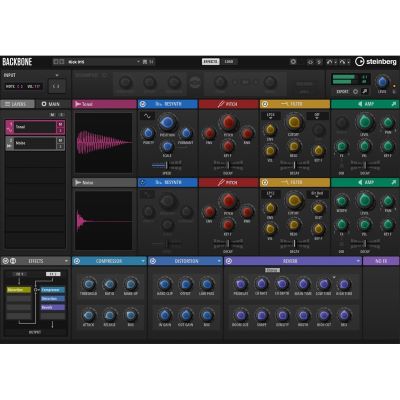400x400 pixels.
Task: Mute the Tonal layer
Action: [x=60, y=124]
